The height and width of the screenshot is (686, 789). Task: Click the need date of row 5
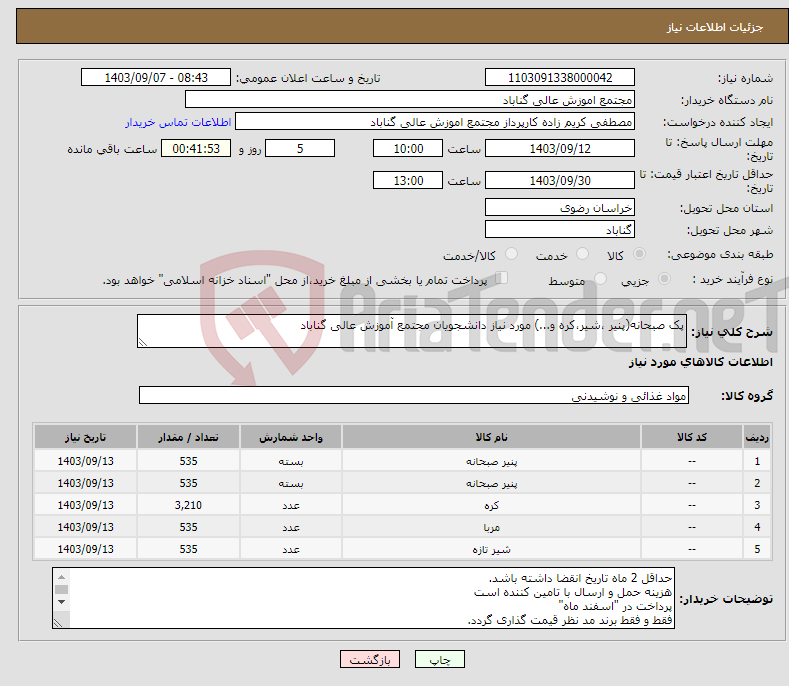(86, 549)
